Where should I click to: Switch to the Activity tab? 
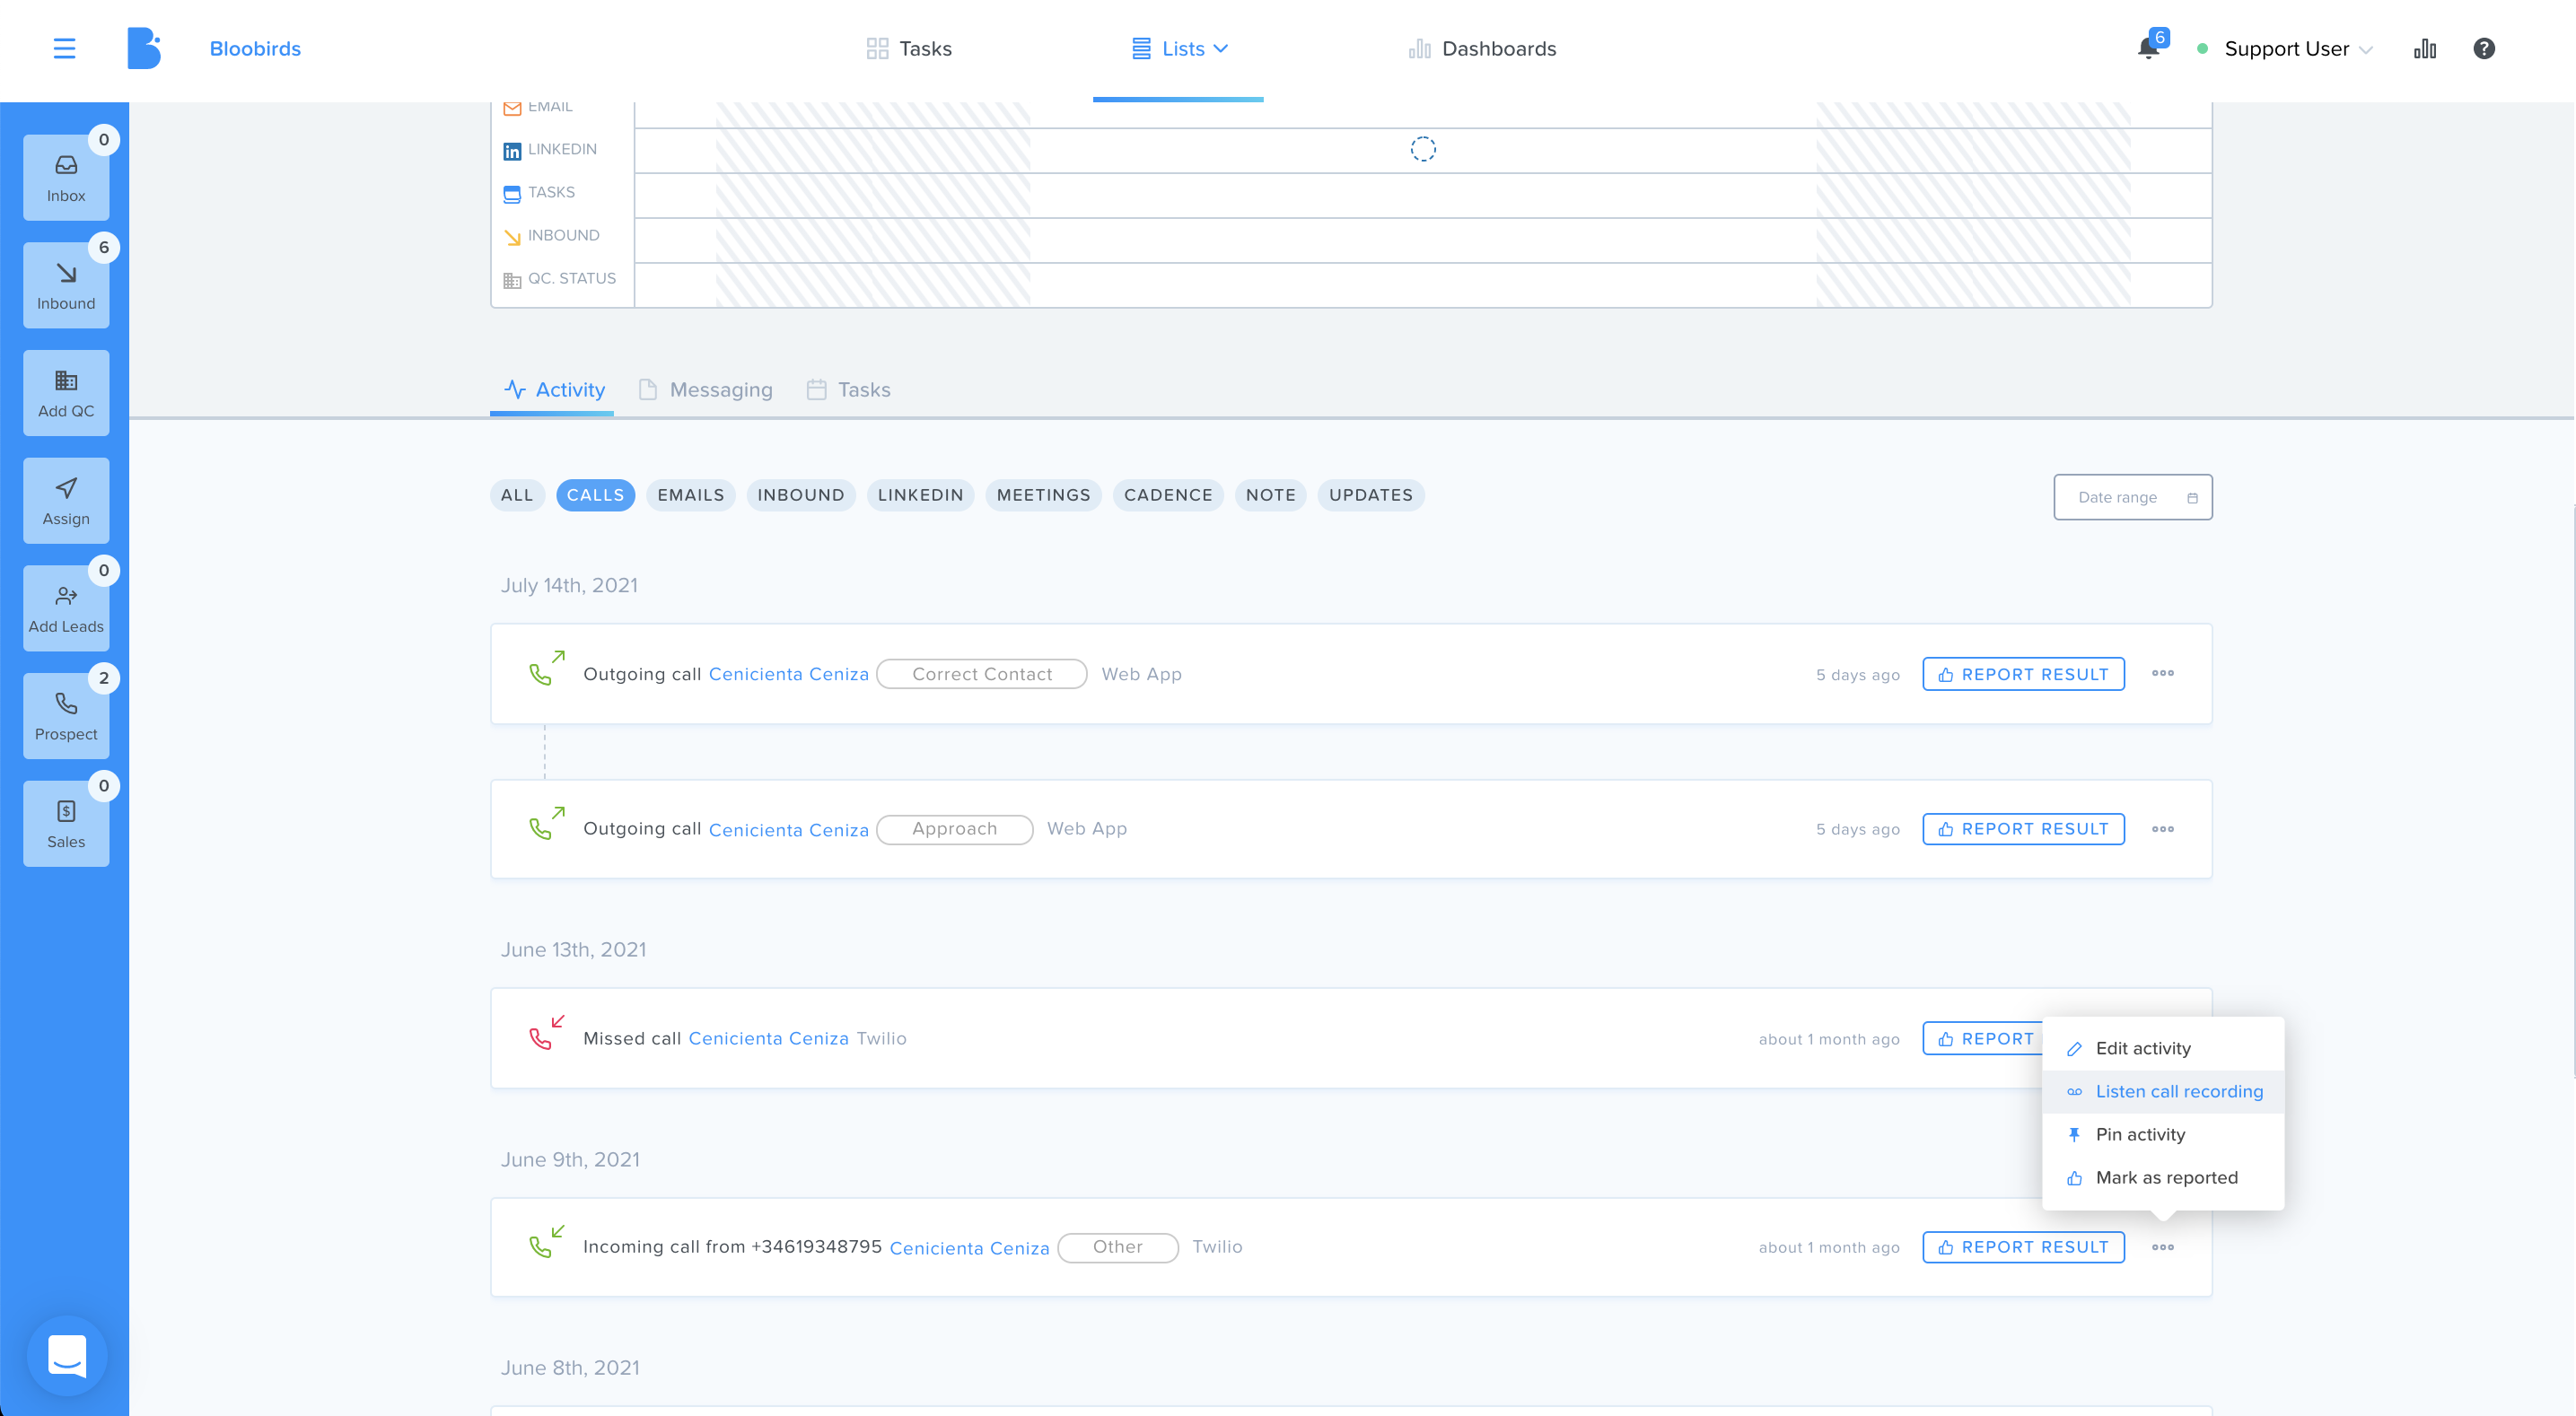tap(554, 390)
